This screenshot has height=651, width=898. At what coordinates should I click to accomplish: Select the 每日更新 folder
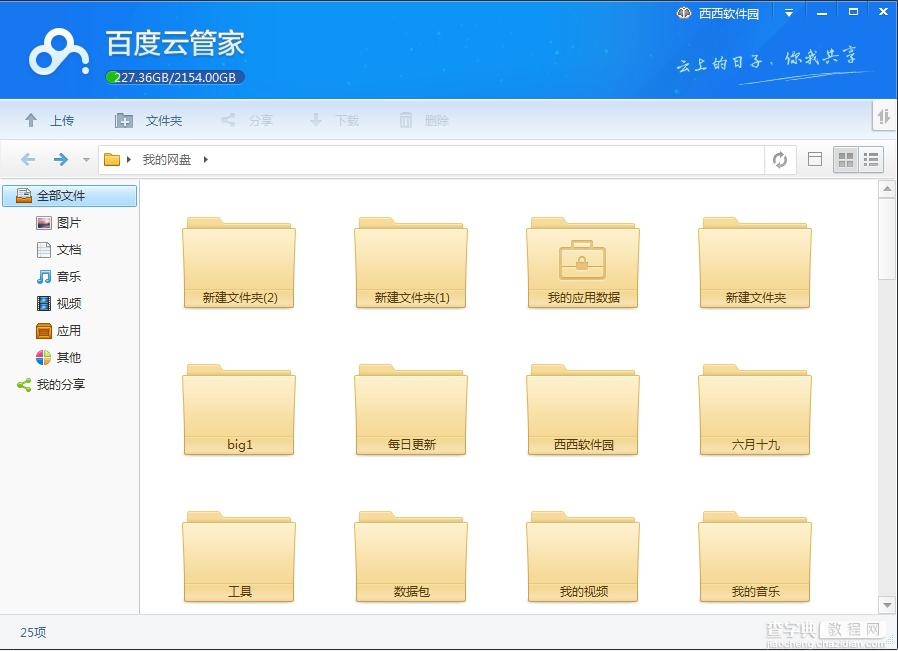tap(411, 409)
